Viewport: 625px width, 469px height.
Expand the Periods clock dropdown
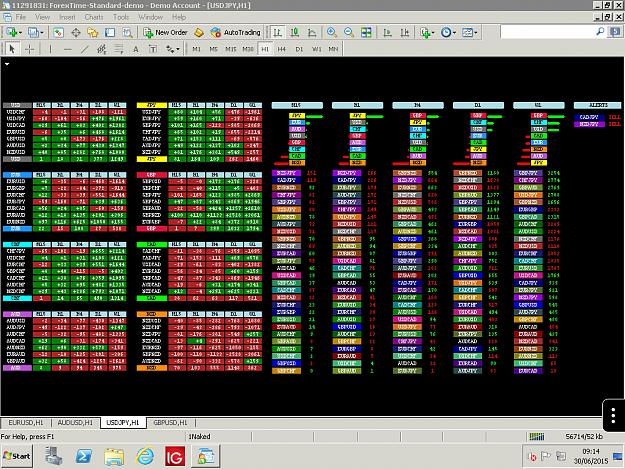pyautogui.click(x=454, y=33)
